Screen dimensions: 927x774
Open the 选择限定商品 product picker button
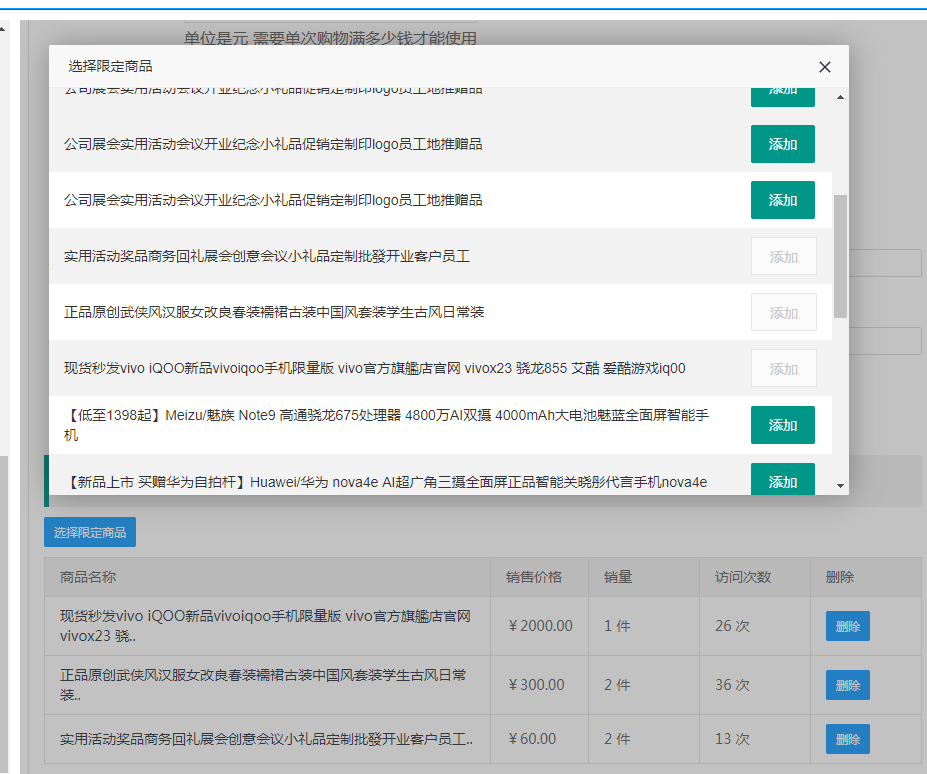(x=90, y=533)
